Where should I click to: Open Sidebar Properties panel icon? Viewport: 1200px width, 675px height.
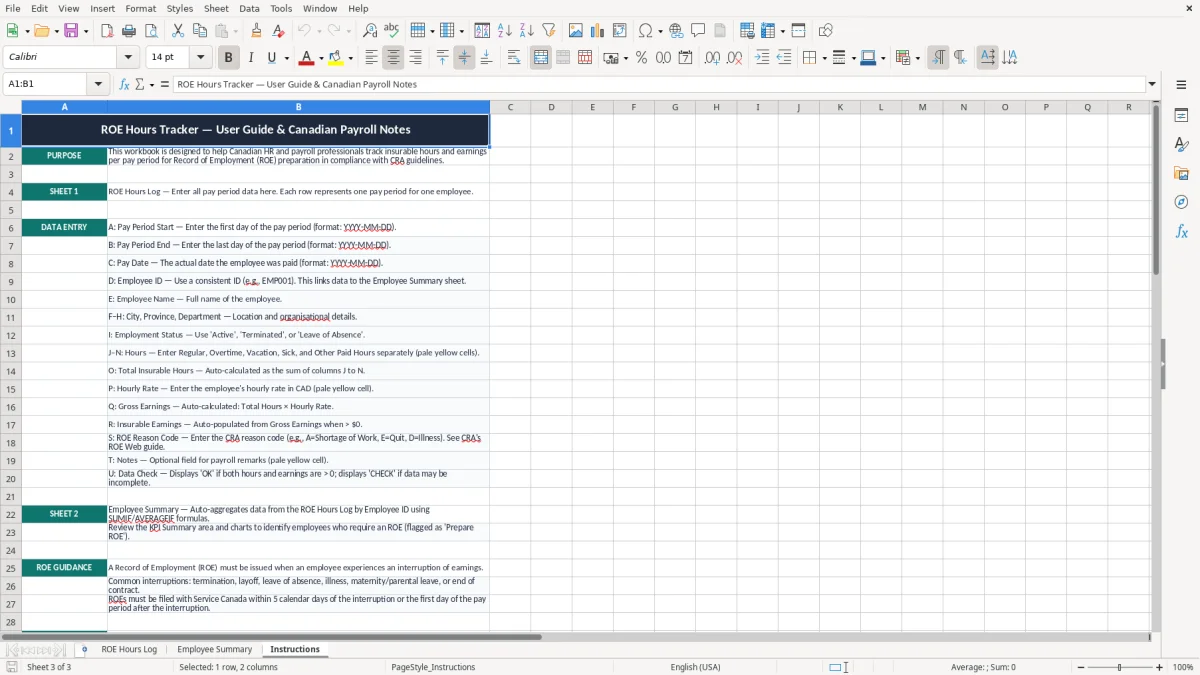tap(1181, 115)
